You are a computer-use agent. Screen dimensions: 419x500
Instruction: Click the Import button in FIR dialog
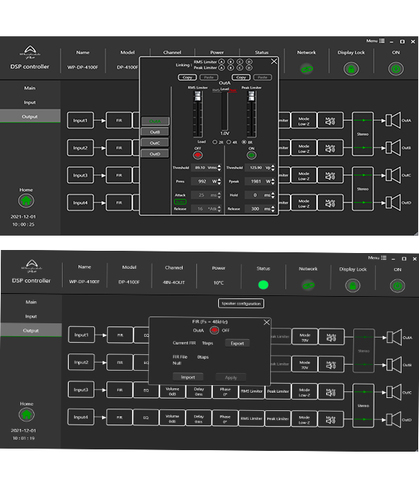(188, 377)
